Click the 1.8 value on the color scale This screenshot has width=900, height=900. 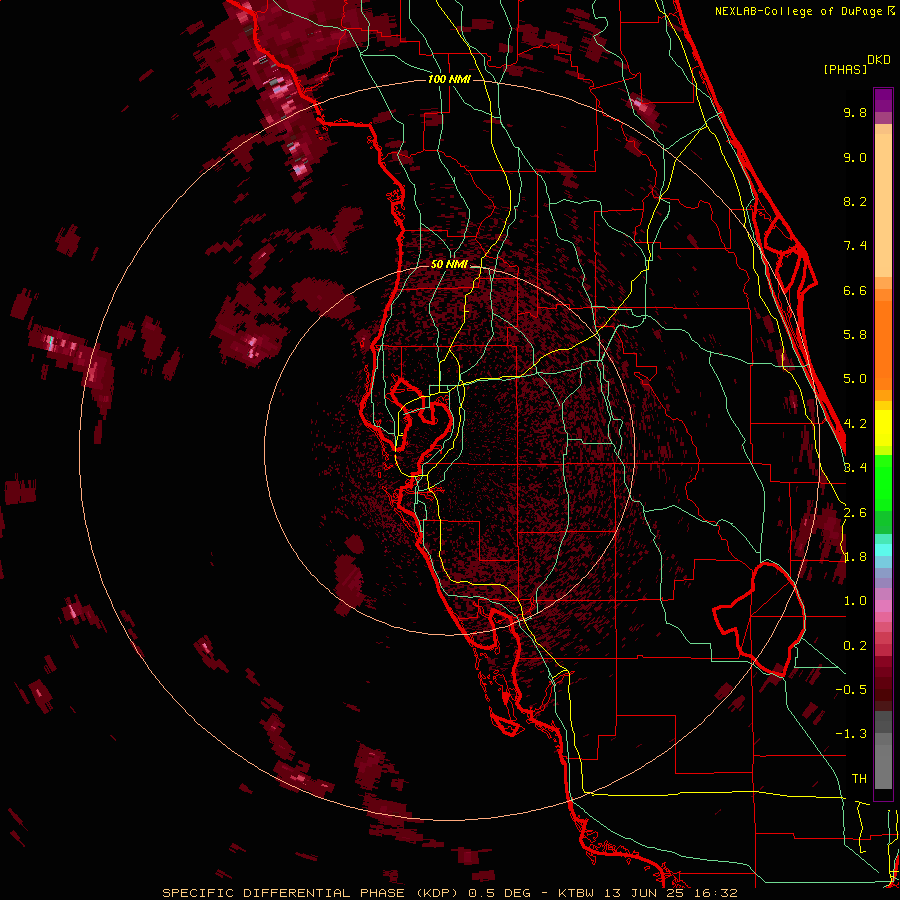tap(855, 557)
